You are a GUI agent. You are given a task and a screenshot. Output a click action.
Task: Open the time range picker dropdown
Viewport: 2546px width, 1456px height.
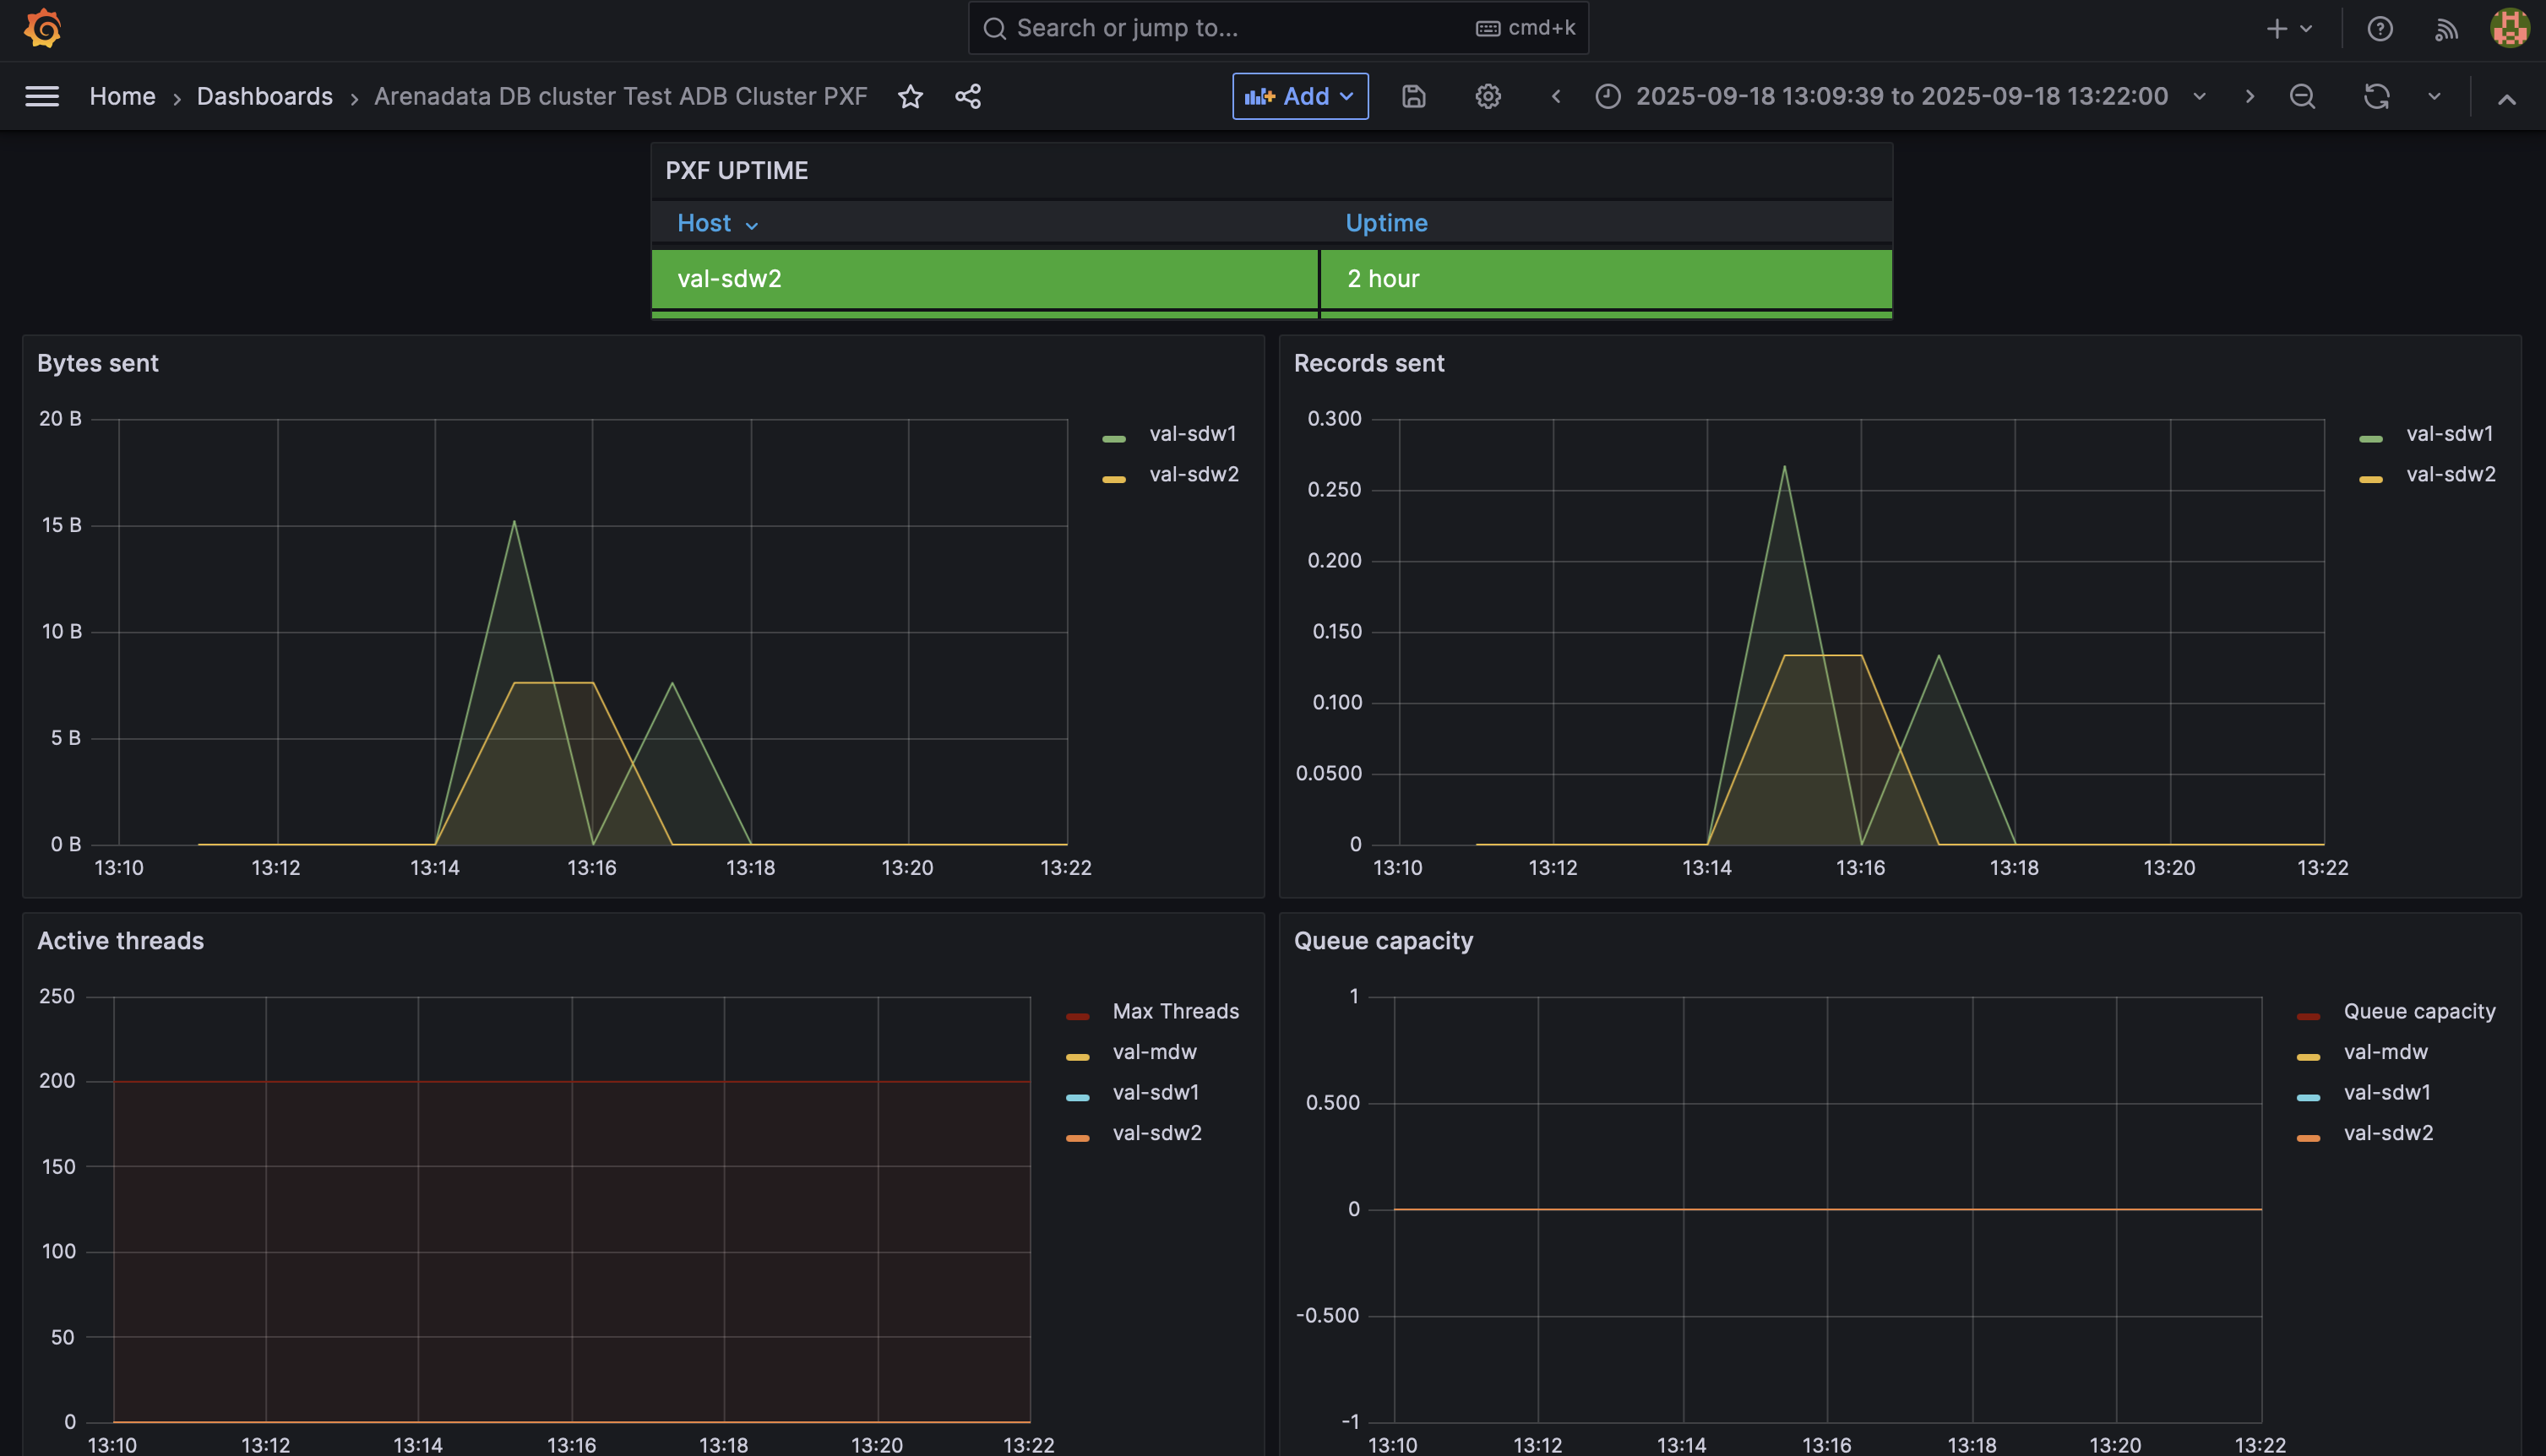coord(1901,96)
